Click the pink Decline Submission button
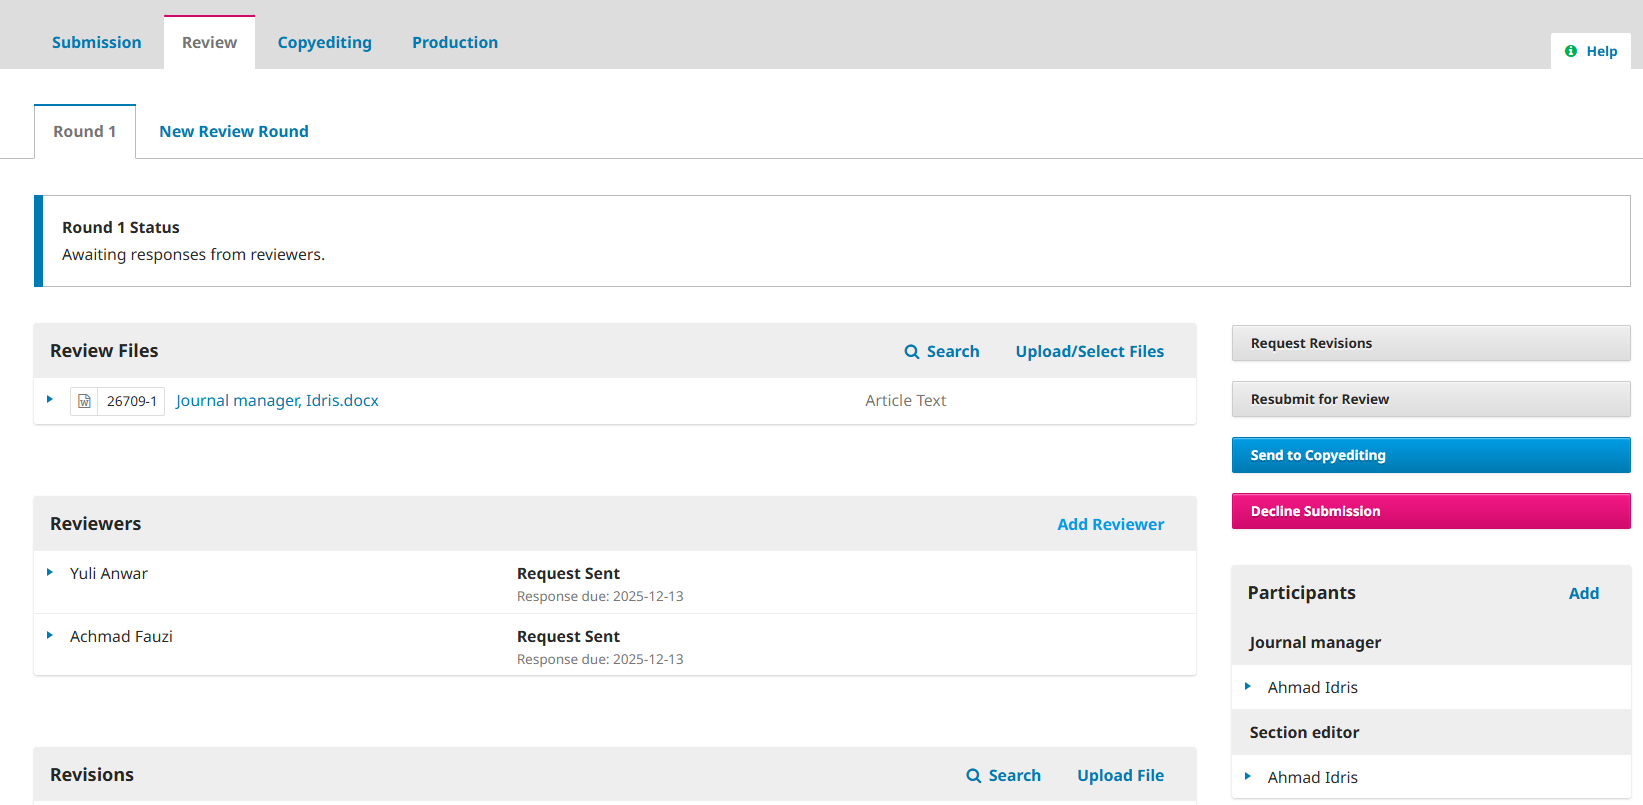1643x805 pixels. pyautogui.click(x=1430, y=511)
